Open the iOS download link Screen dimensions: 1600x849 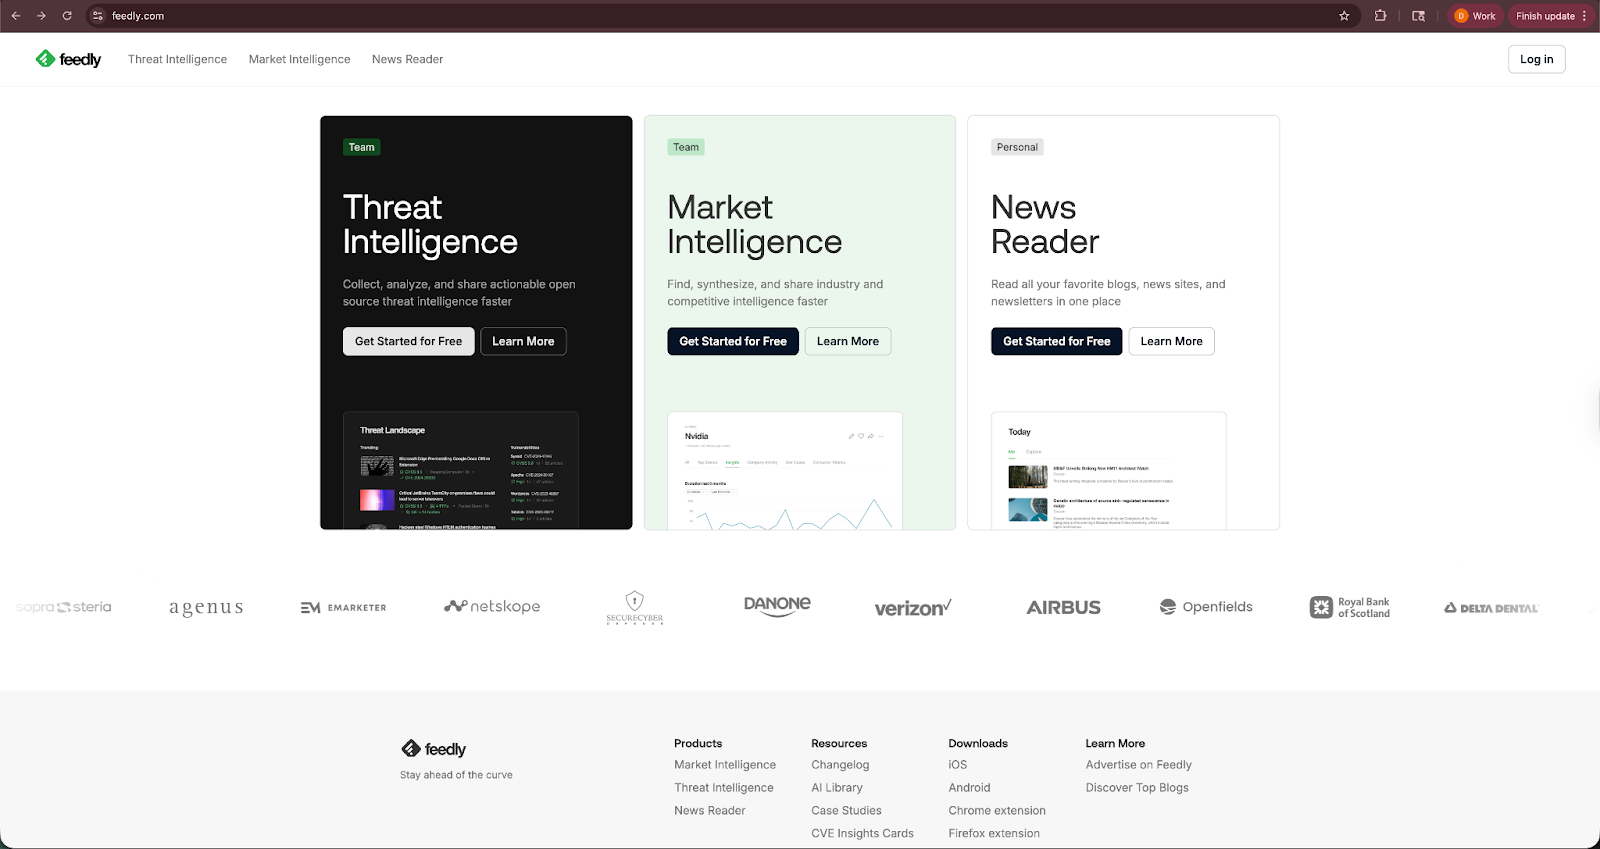[x=958, y=765]
